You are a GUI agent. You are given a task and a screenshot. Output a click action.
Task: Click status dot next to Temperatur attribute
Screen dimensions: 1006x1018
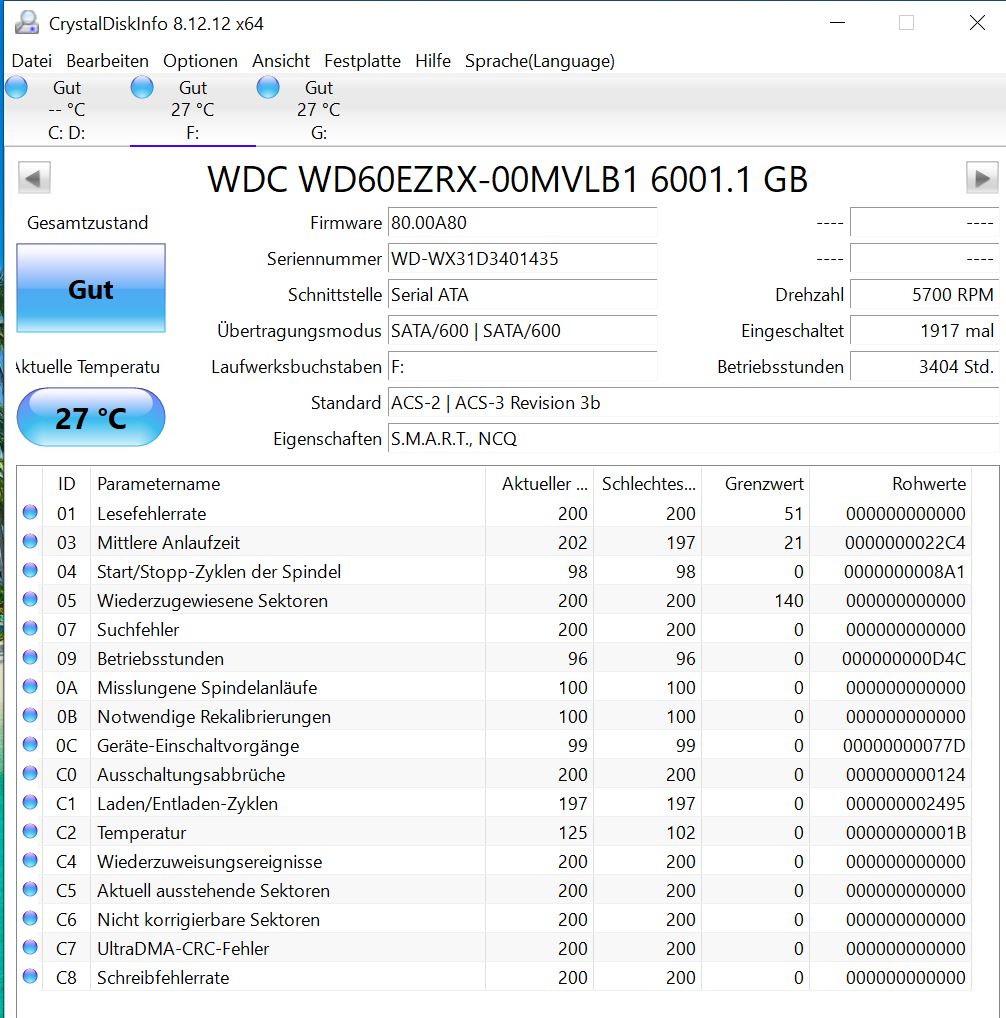pos(30,832)
